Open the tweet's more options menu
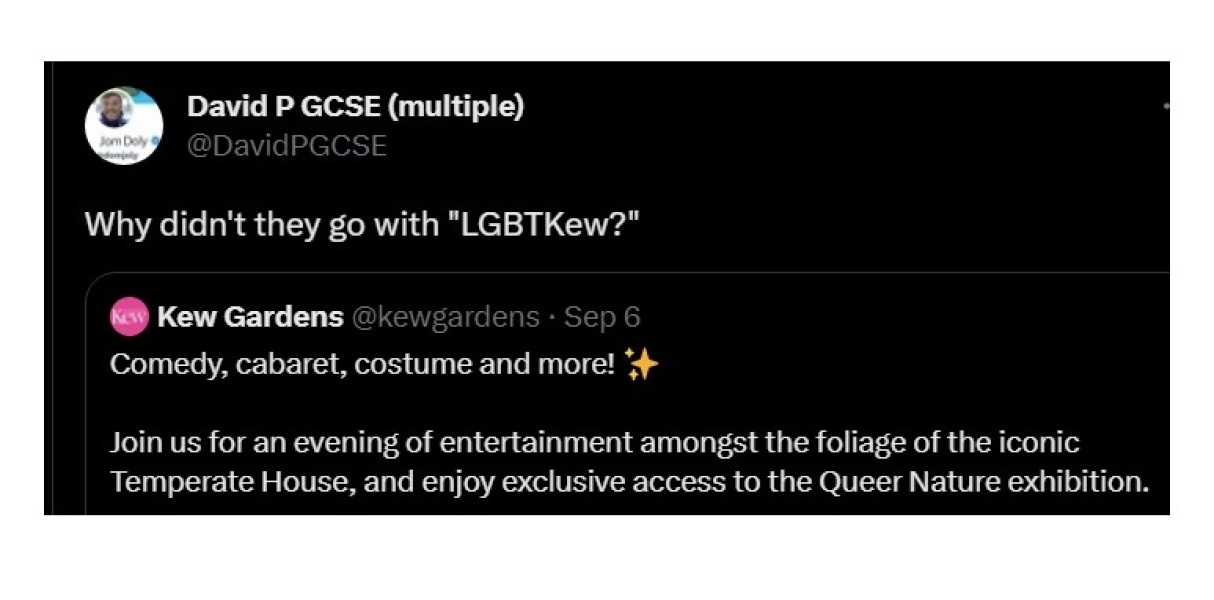This screenshot has width=1214, height=600. click(1165, 106)
